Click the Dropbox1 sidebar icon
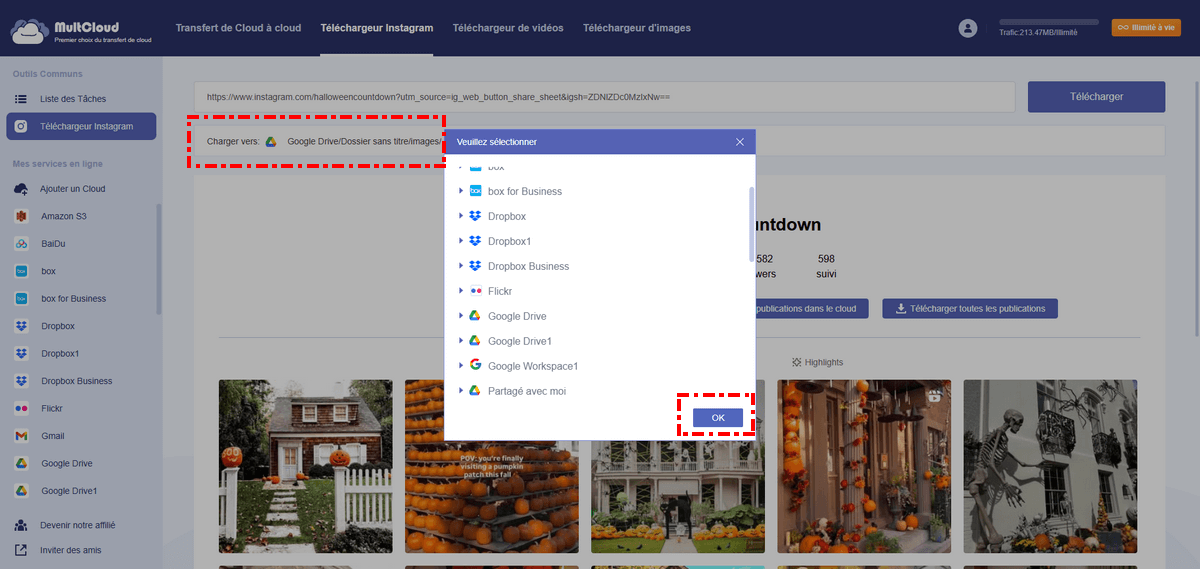 (21, 354)
